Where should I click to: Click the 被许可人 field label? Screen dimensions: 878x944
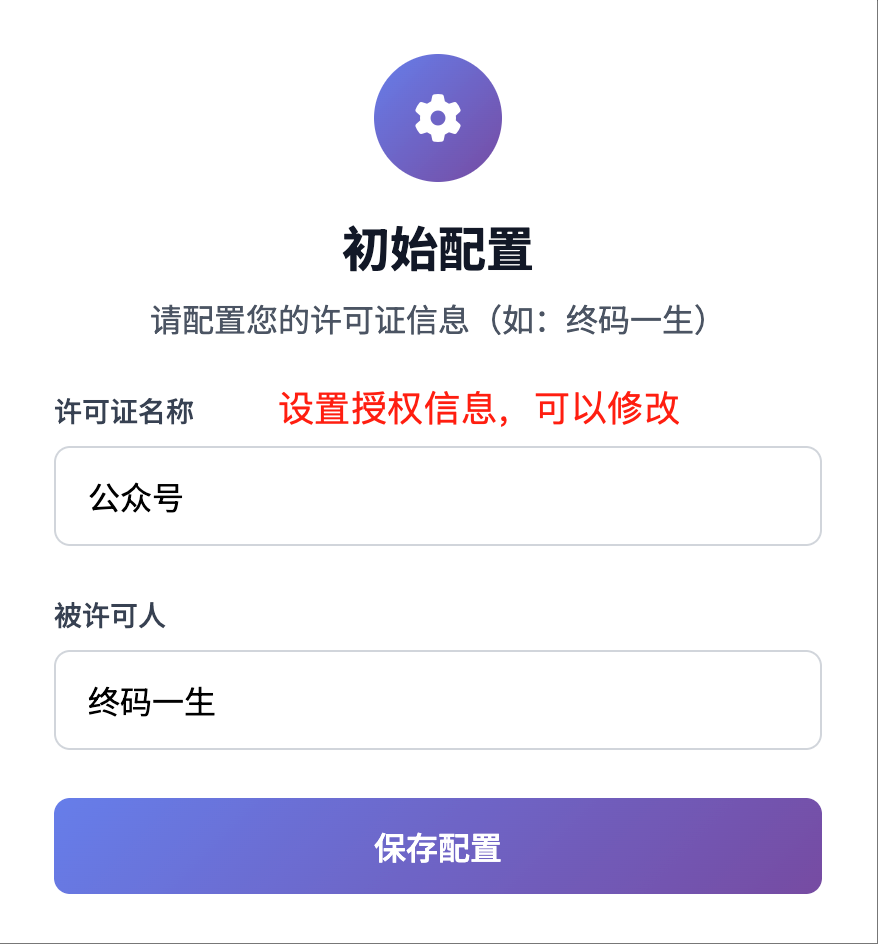[x=110, y=616]
